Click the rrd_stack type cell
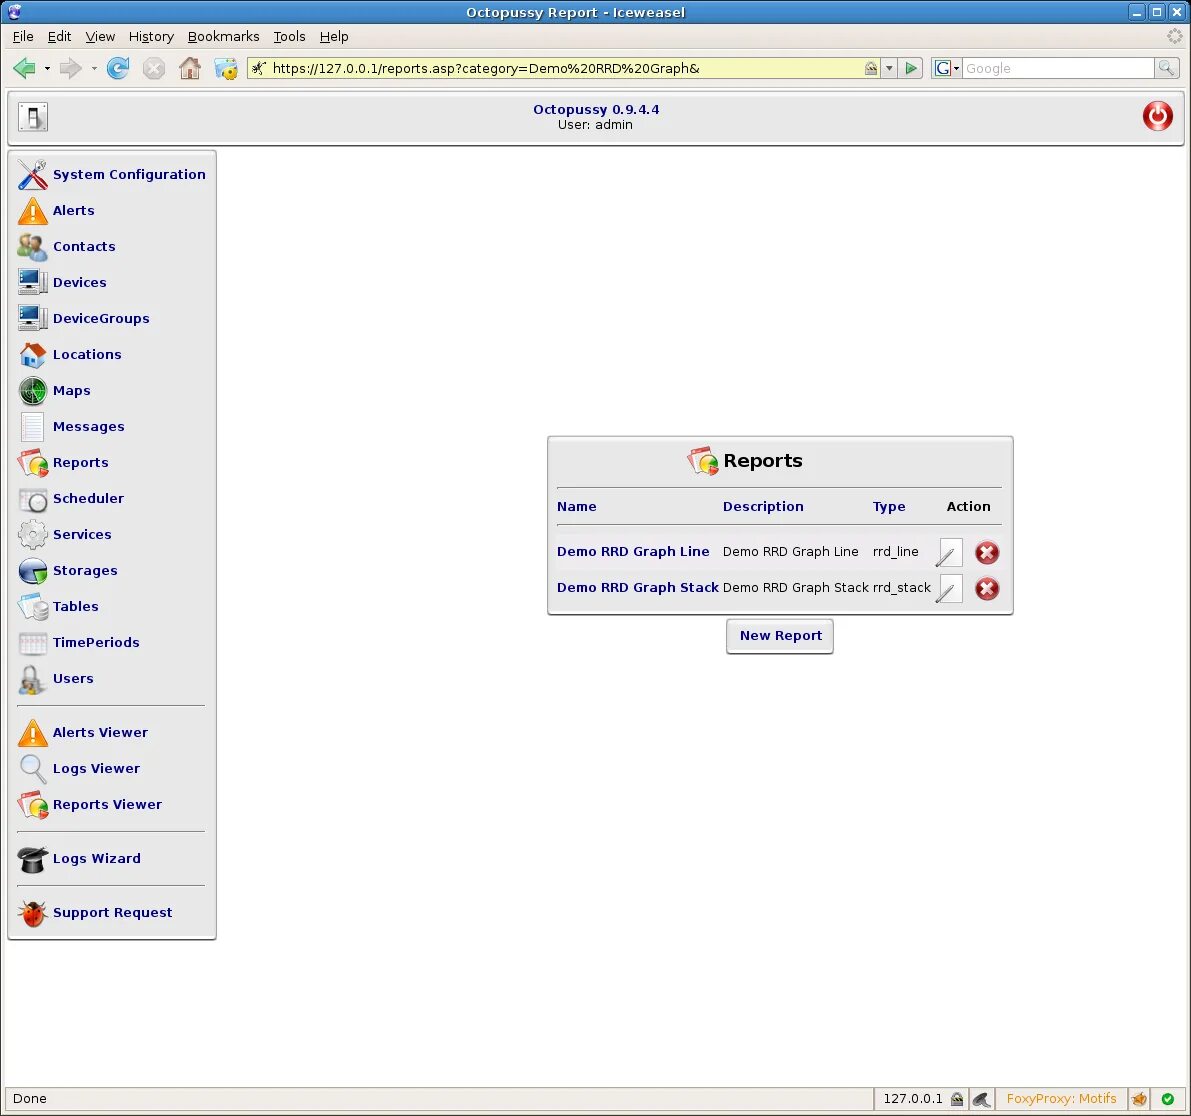Viewport: 1191px width, 1116px height. pos(902,587)
